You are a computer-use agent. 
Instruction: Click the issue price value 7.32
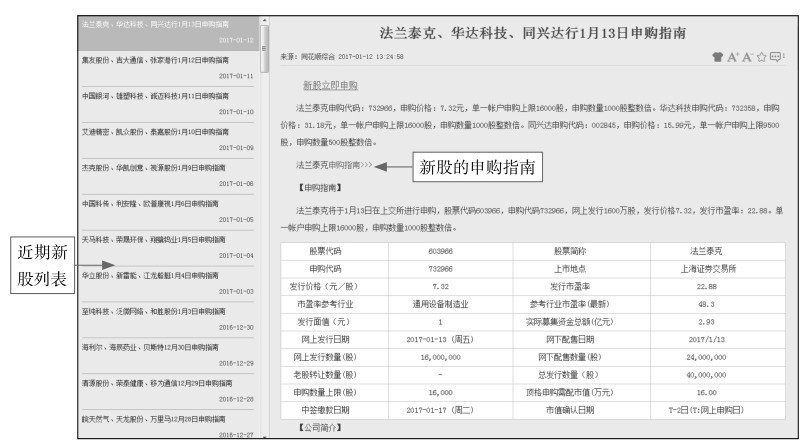click(x=440, y=287)
